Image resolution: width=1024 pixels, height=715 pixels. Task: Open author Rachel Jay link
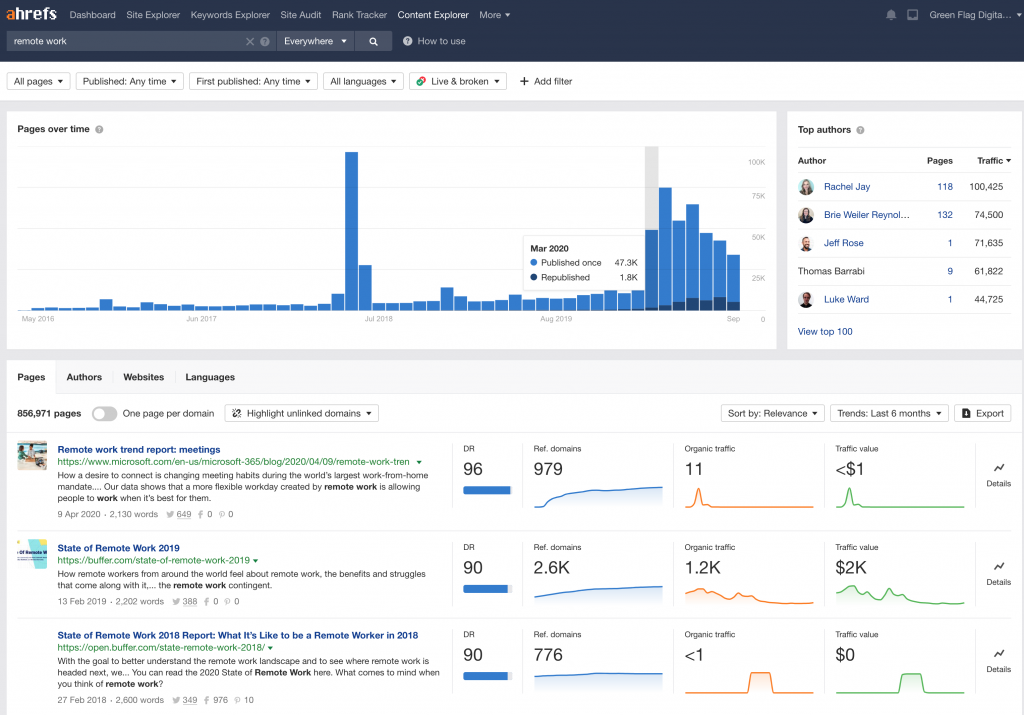pyautogui.click(x=847, y=187)
